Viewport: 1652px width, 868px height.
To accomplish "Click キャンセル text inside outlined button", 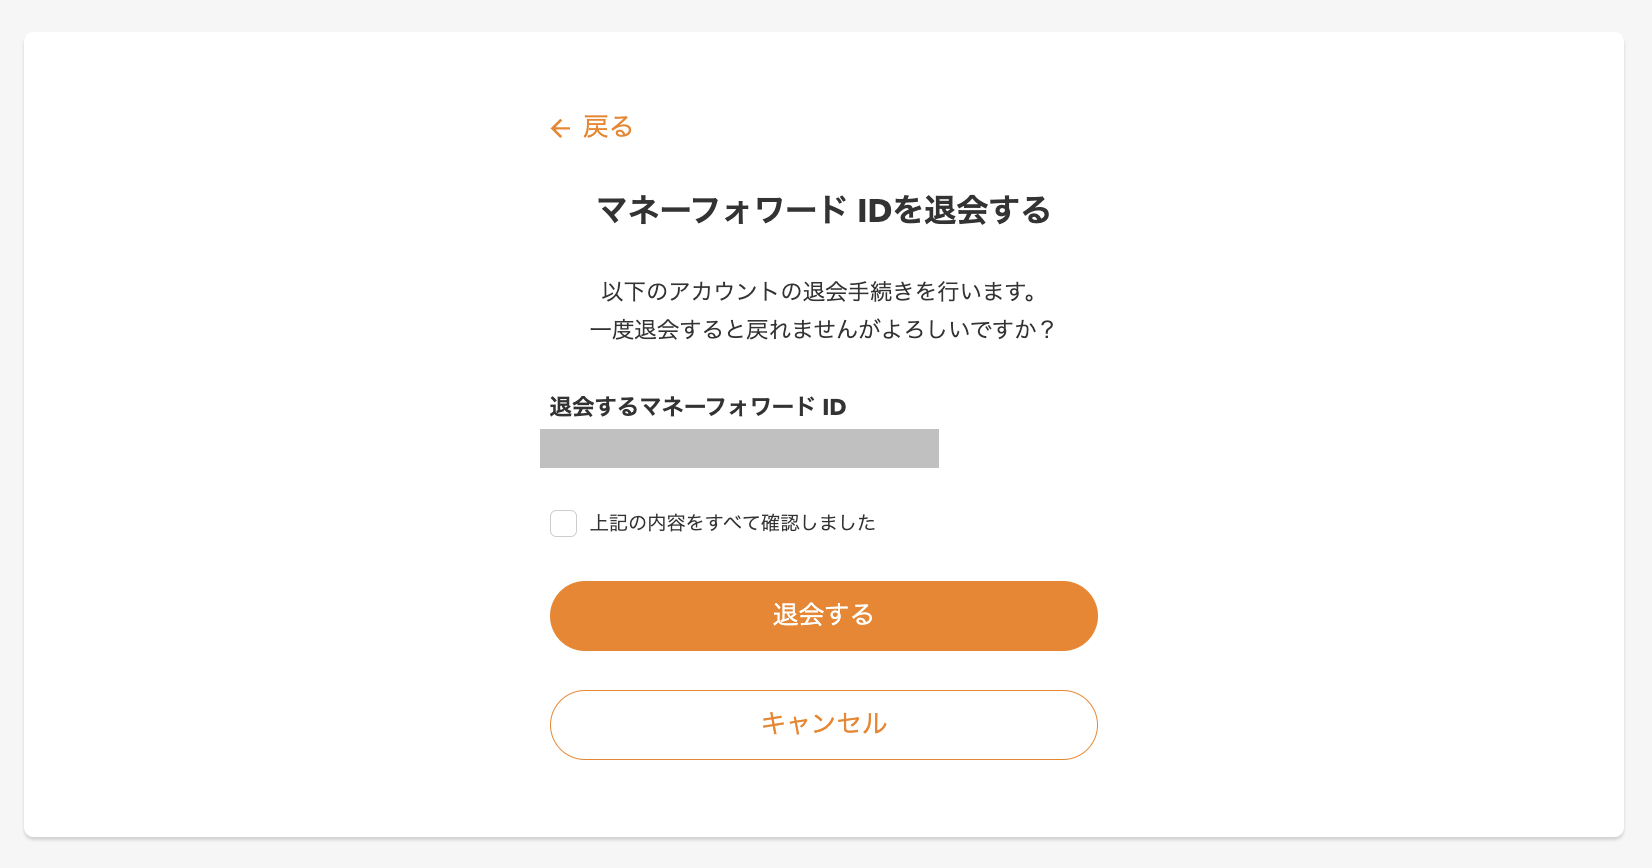I will pyautogui.click(x=824, y=724).
